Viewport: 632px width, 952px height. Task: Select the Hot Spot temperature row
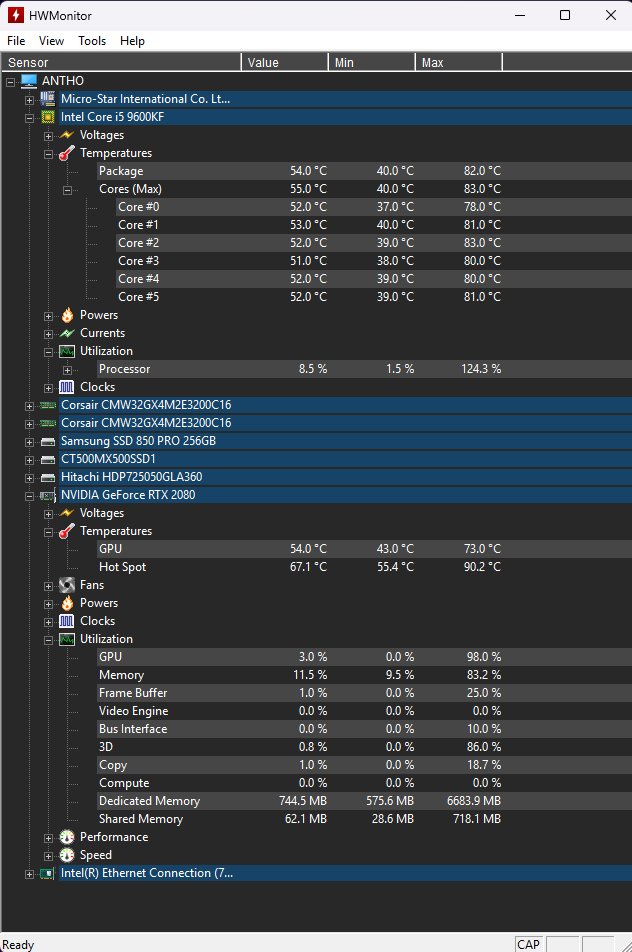364,567
